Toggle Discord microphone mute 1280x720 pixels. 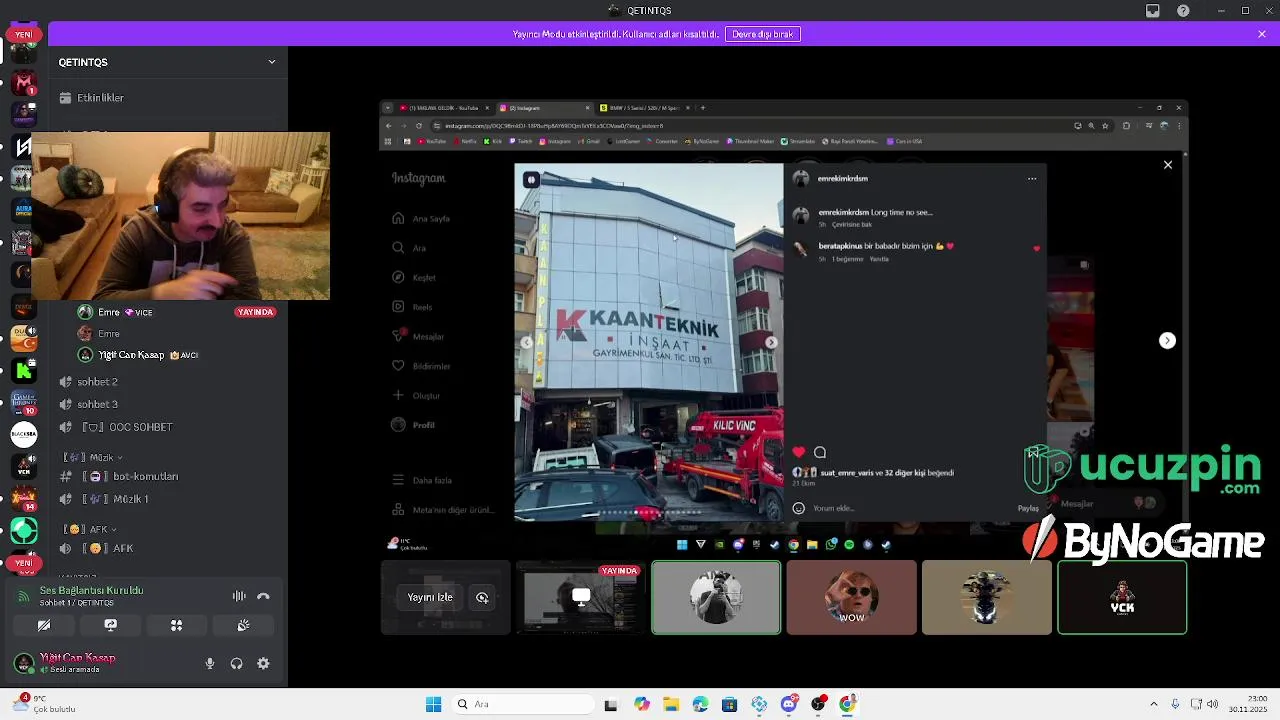click(x=210, y=663)
